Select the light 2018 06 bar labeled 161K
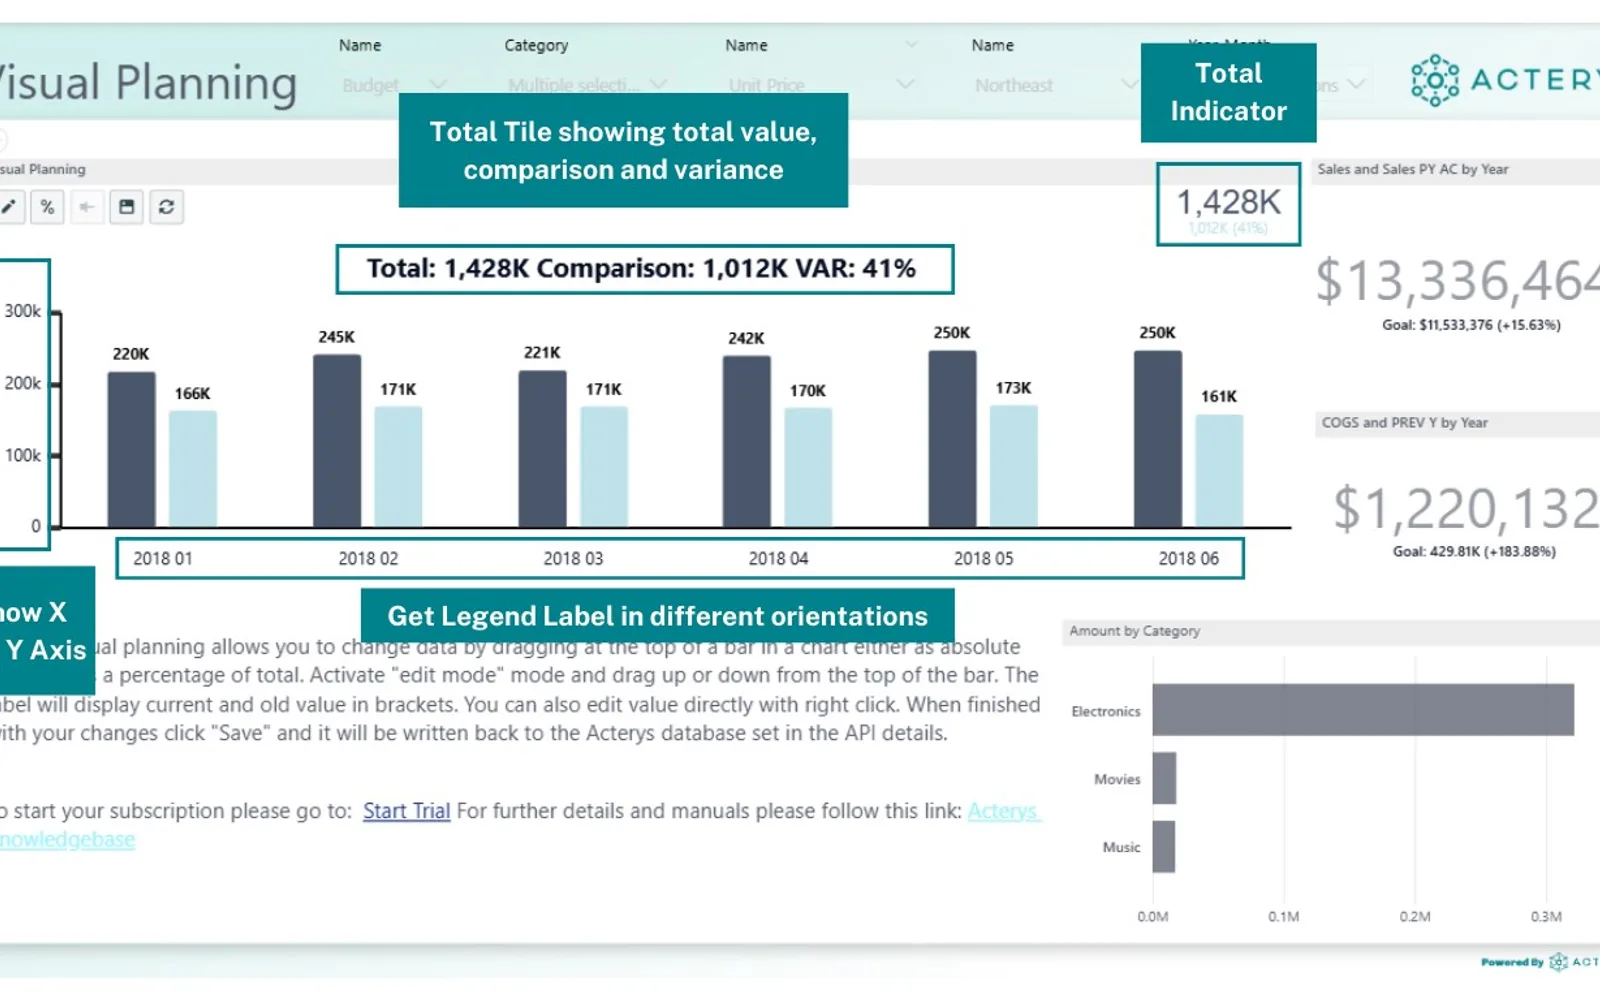Image resolution: width=1600 pixels, height=1000 pixels. [x=1219, y=470]
